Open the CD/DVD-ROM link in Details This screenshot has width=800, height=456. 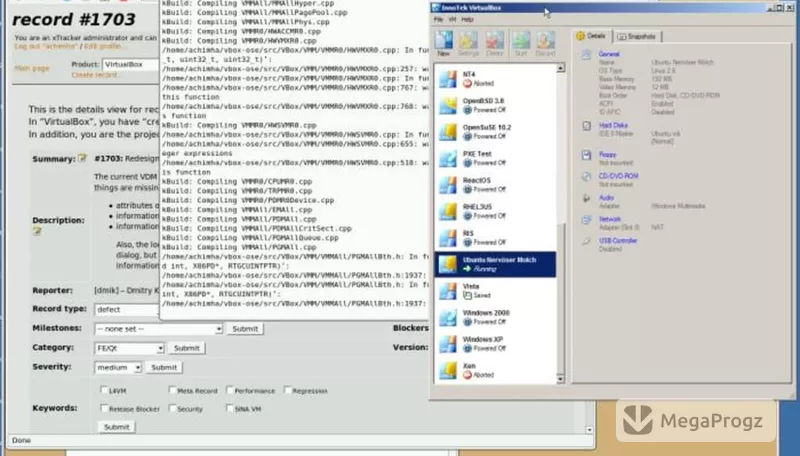point(618,176)
